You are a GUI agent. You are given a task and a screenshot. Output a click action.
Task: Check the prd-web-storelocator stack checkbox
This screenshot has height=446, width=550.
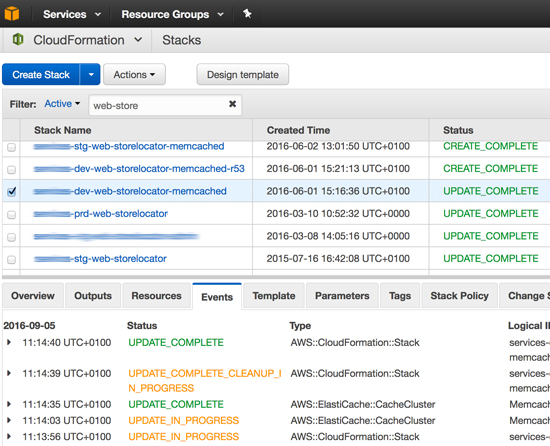click(12, 214)
